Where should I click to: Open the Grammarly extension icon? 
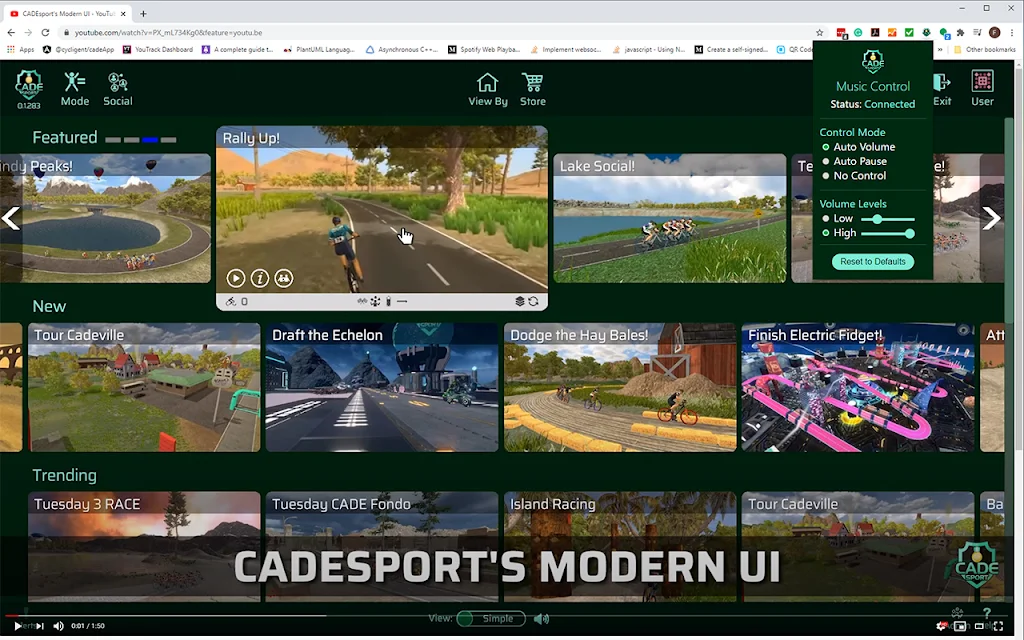[858, 32]
